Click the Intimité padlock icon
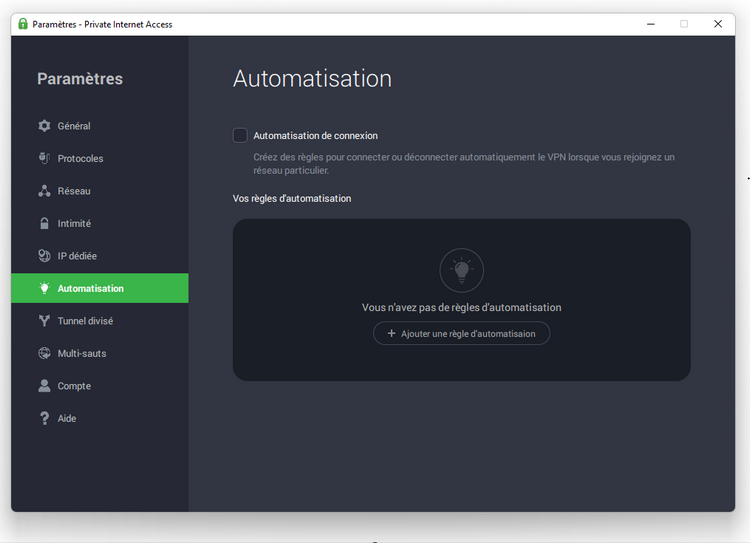Viewport: 750px width, 543px height. pyautogui.click(x=44, y=223)
